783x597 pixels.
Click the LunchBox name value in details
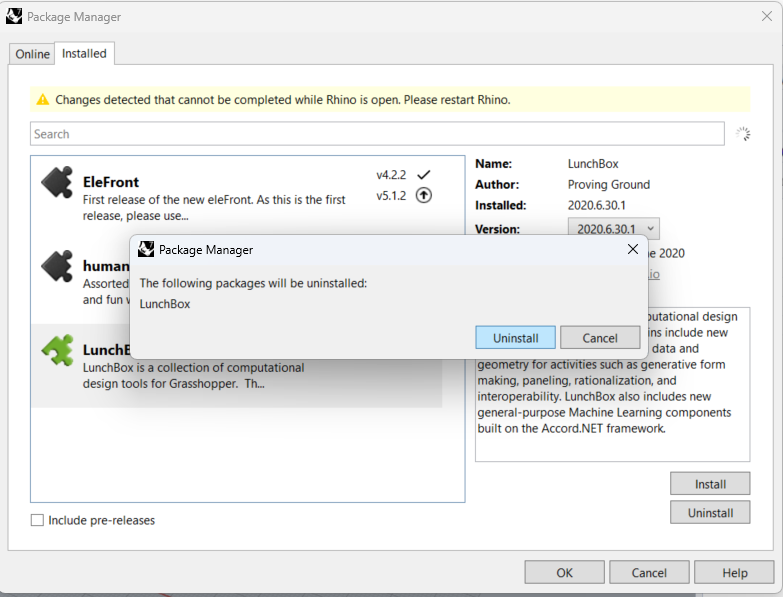coord(593,164)
